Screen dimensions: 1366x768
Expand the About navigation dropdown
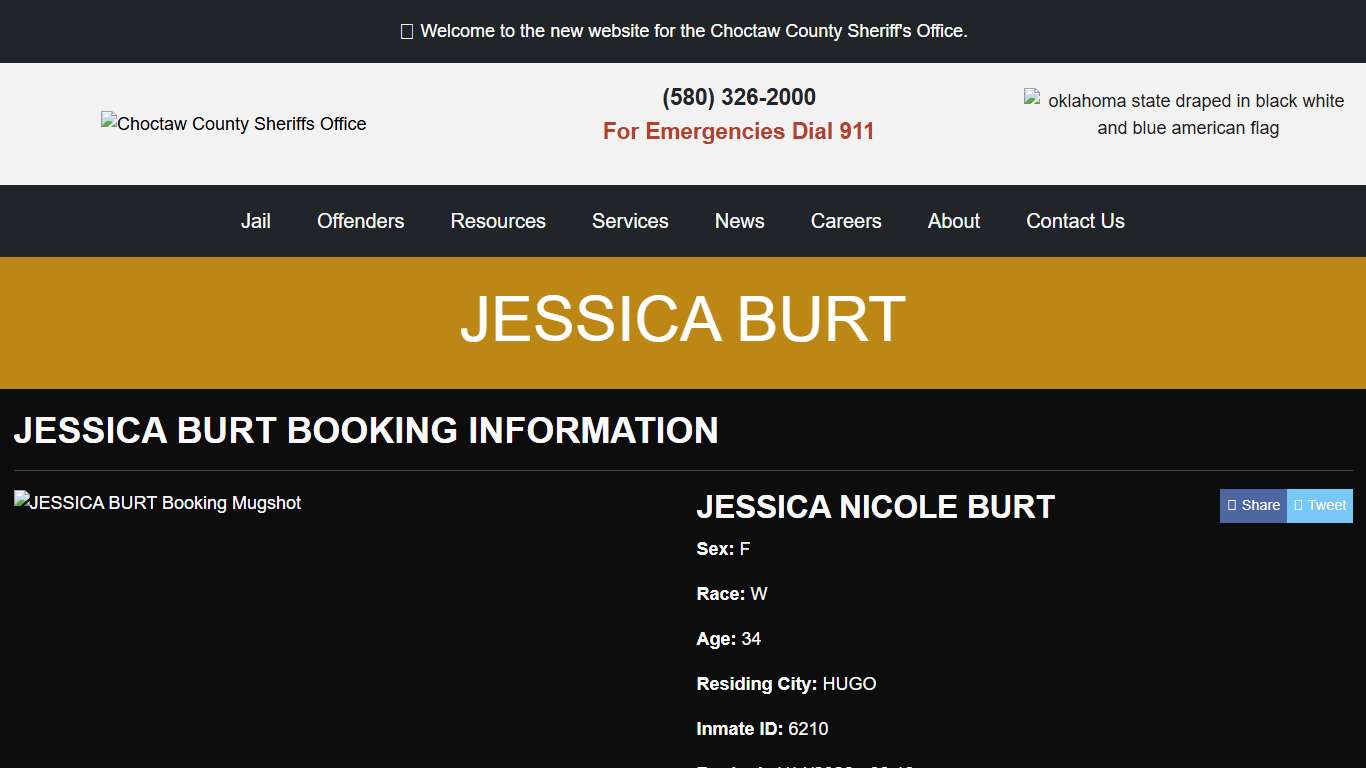[953, 221]
